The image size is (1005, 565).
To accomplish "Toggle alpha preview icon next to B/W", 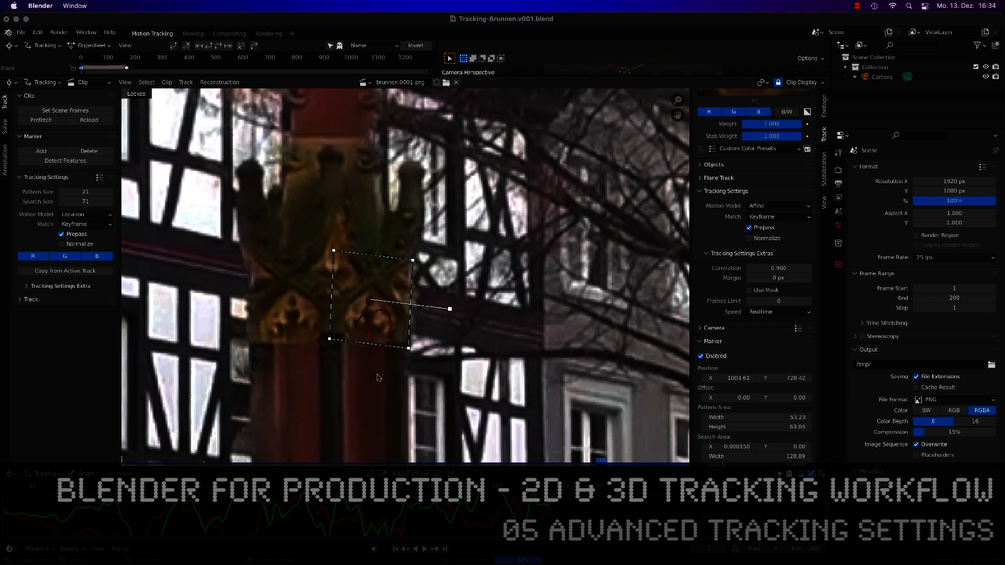I will point(807,111).
